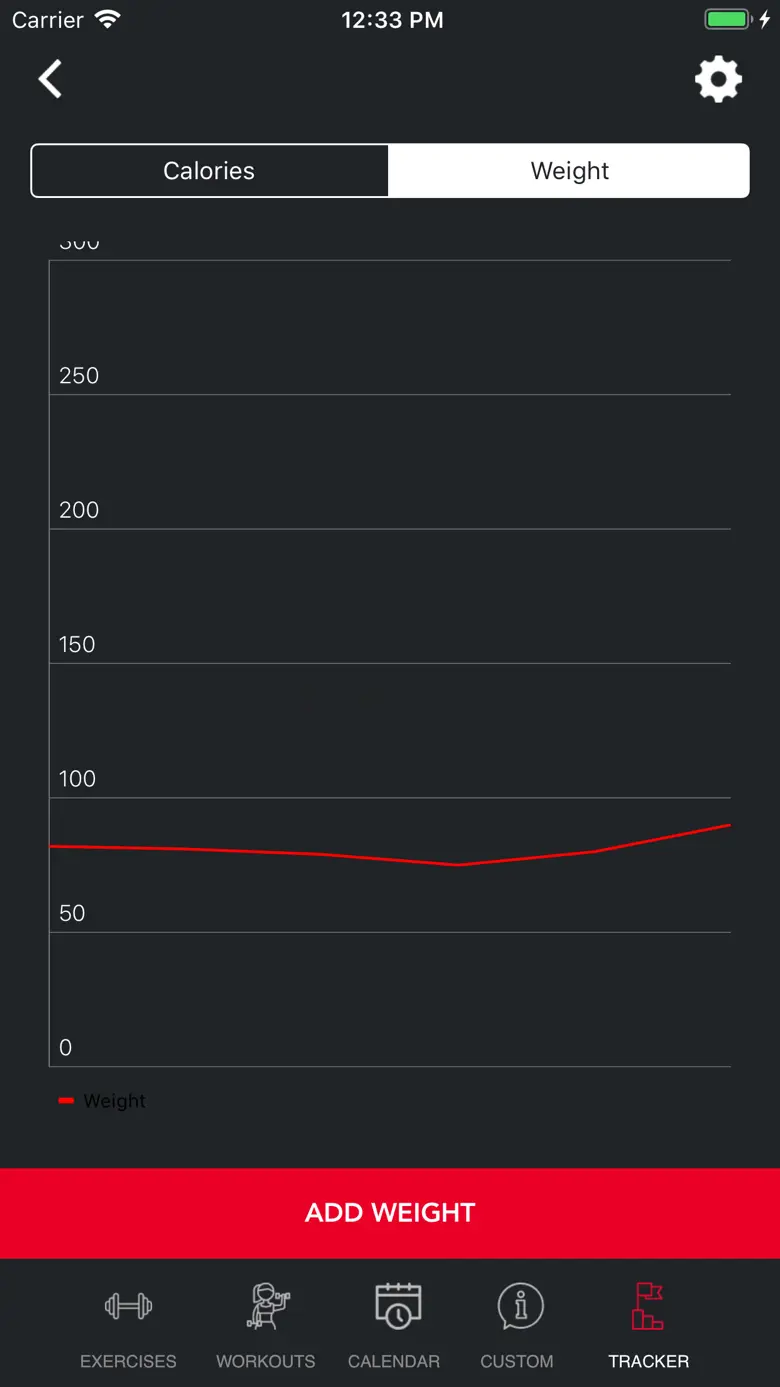This screenshot has height=1387, width=780.
Task: Tap the battery indicator in status bar
Action: (728, 19)
